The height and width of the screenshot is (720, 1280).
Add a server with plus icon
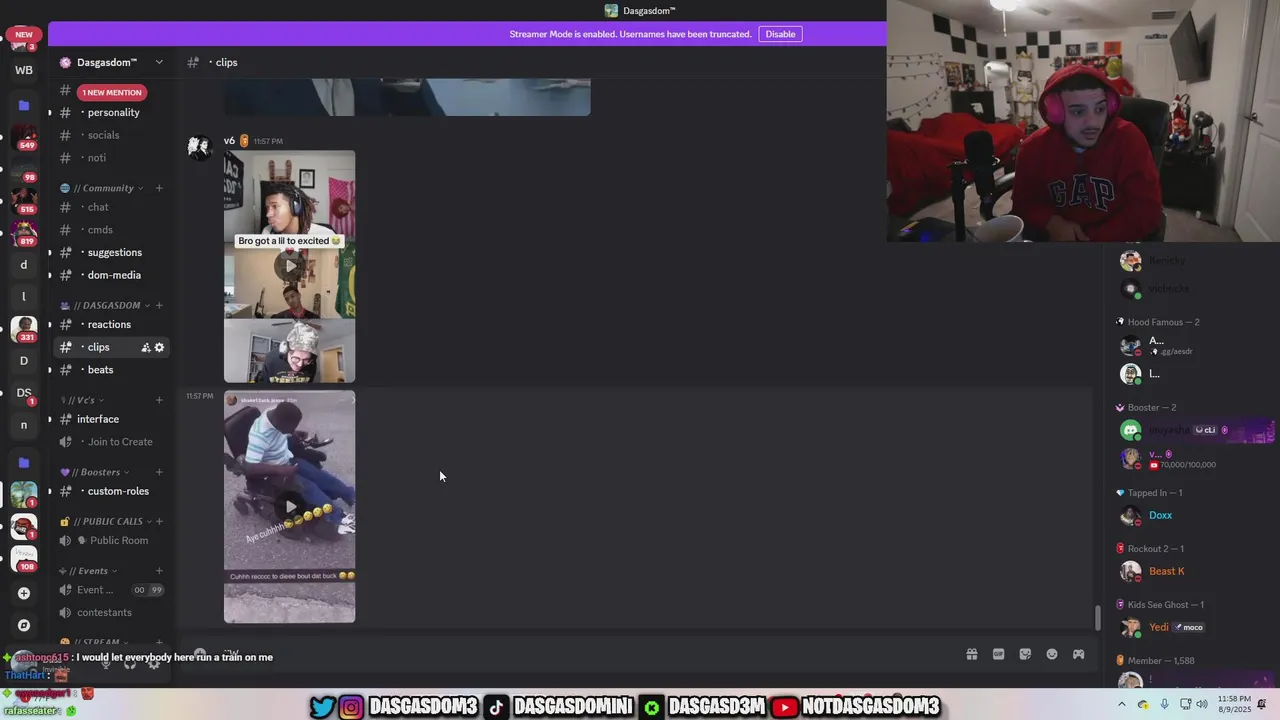coord(24,593)
